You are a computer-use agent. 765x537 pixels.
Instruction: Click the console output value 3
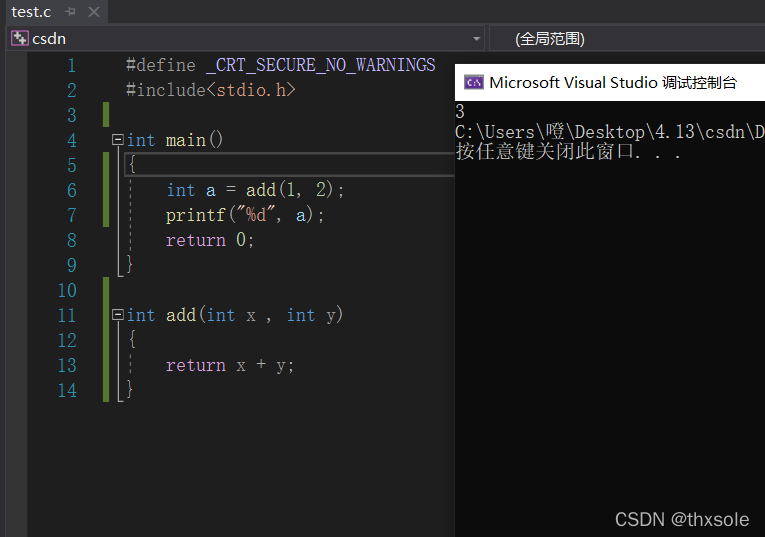pos(460,112)
